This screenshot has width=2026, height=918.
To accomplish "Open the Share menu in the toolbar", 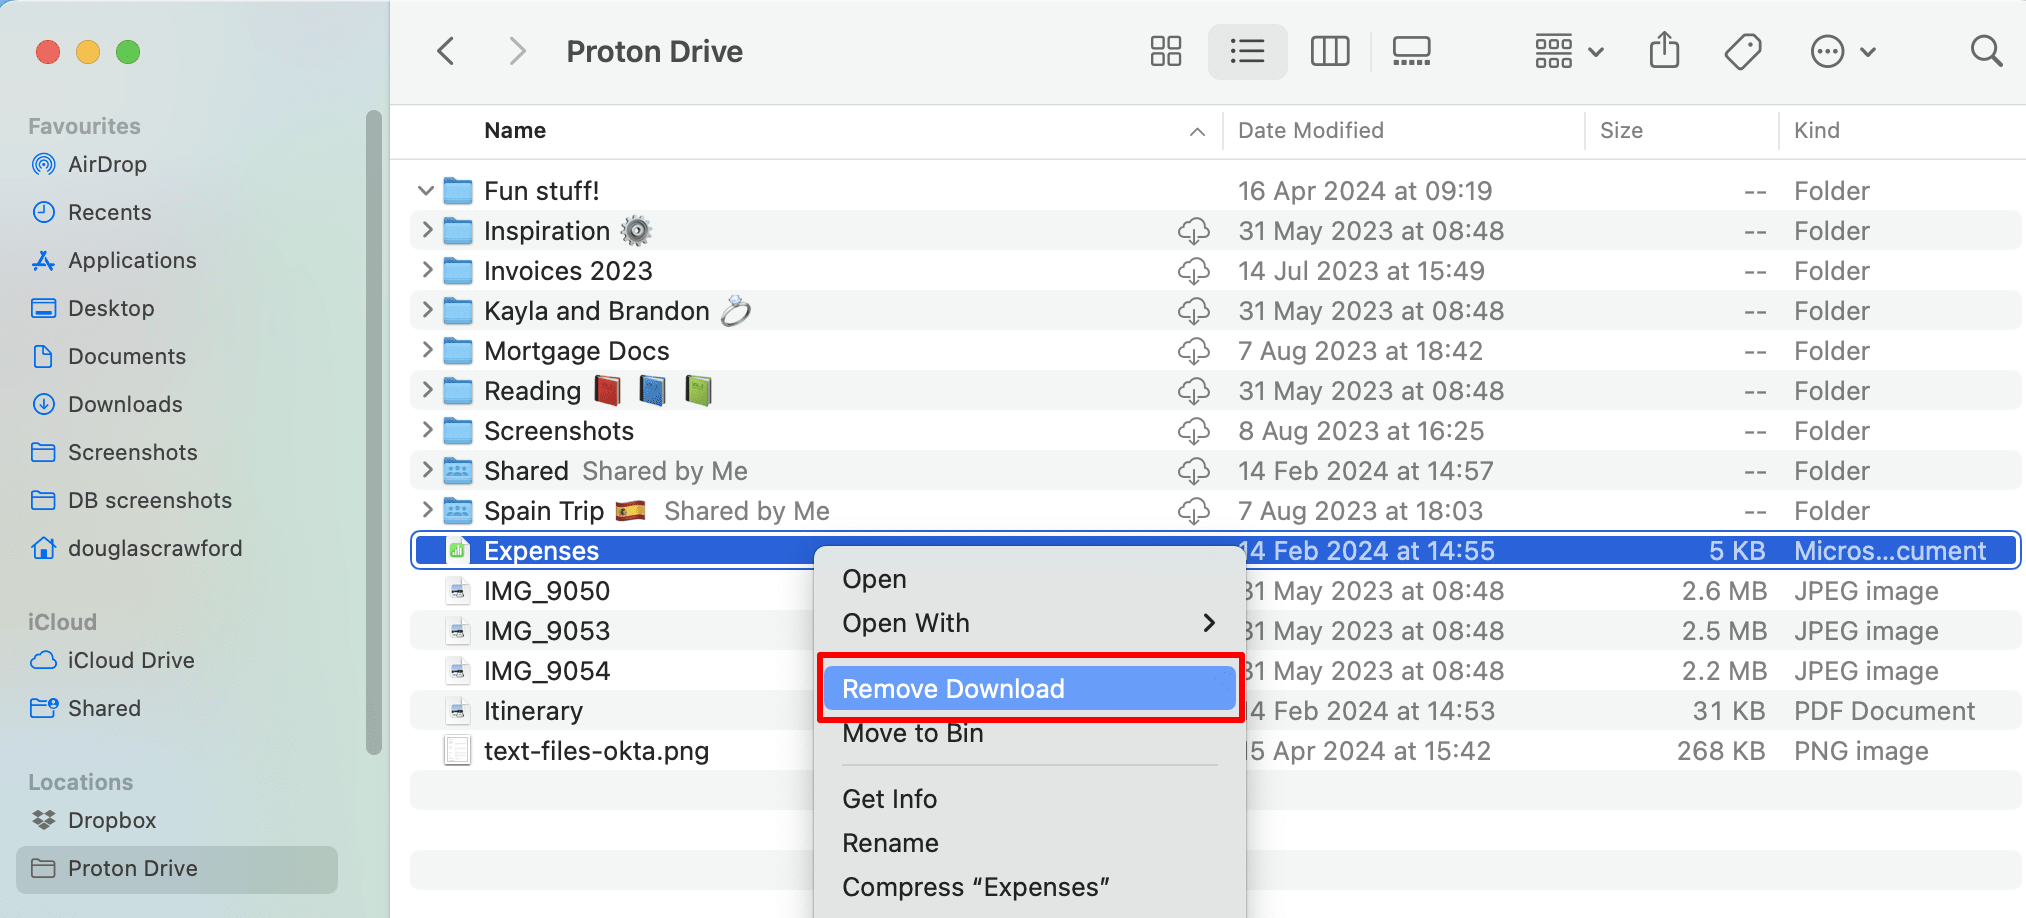I will click(1663, 50).
